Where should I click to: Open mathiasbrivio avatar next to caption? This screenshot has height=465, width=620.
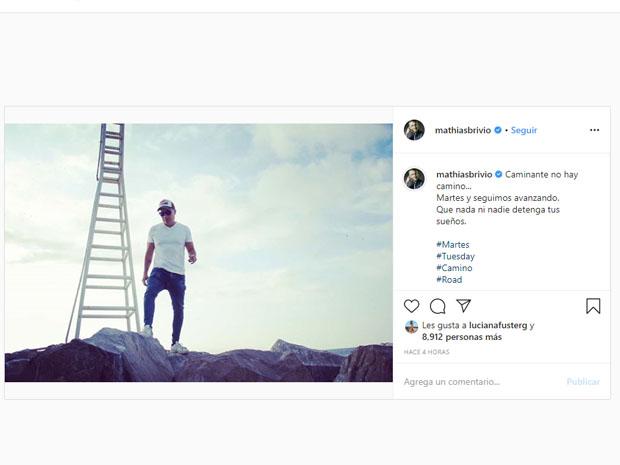(414, 178)
